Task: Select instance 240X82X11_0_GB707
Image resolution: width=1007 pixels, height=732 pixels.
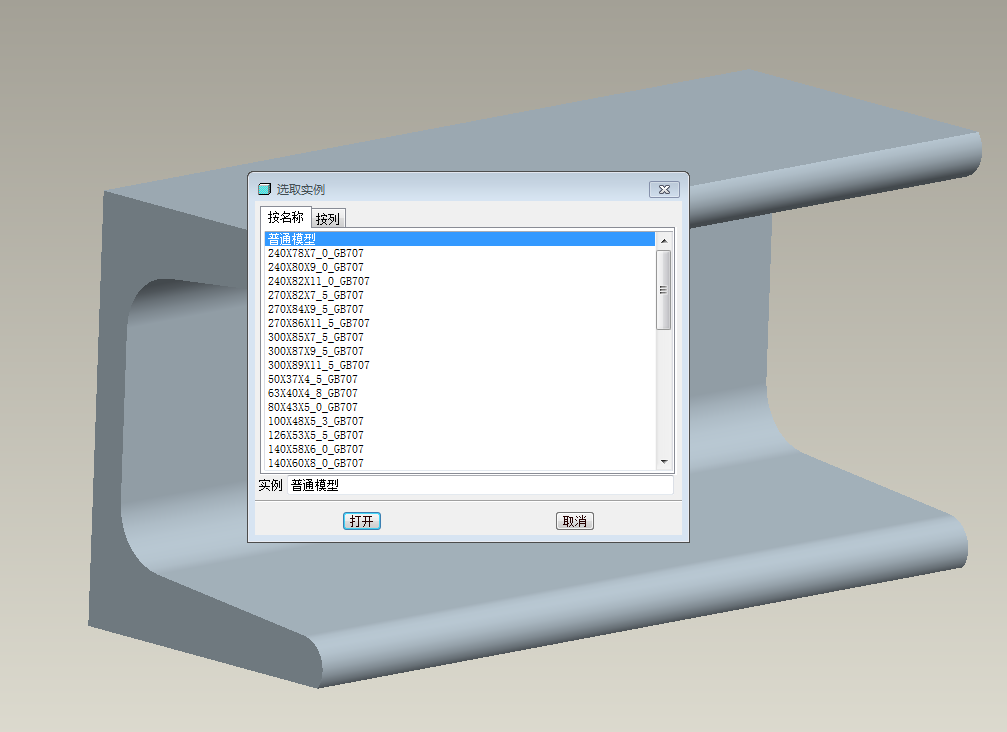Action: pyautogui.click(x=318, y=281)
